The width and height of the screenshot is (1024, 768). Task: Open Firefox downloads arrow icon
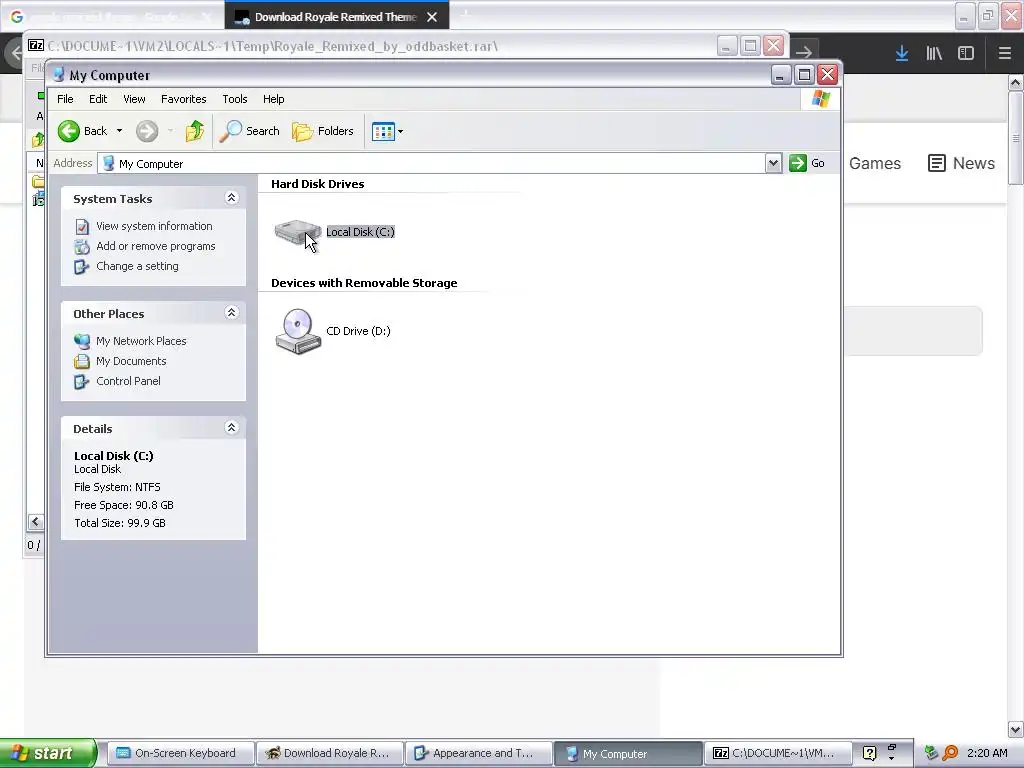click(902, 53)
